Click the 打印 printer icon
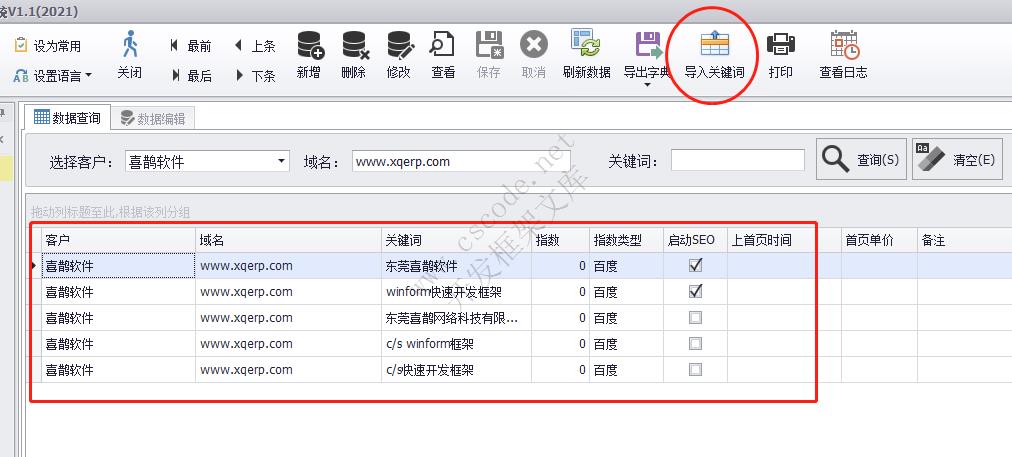Image resolution: width=1012 pixels, height=457 pixels. [780, 46]
